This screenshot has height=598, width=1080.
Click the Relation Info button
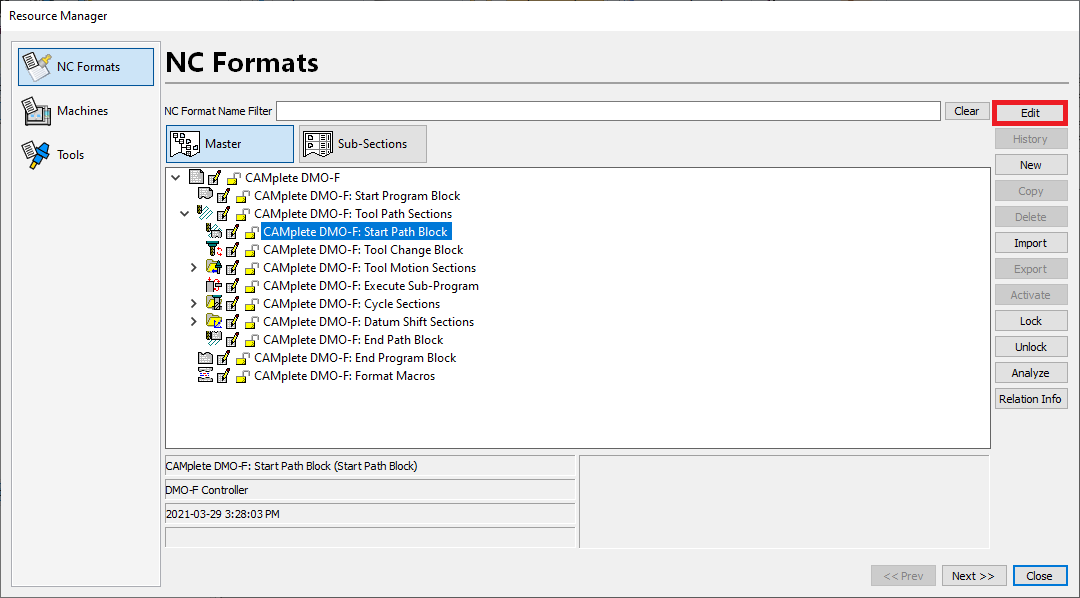tap(1031, 398)
